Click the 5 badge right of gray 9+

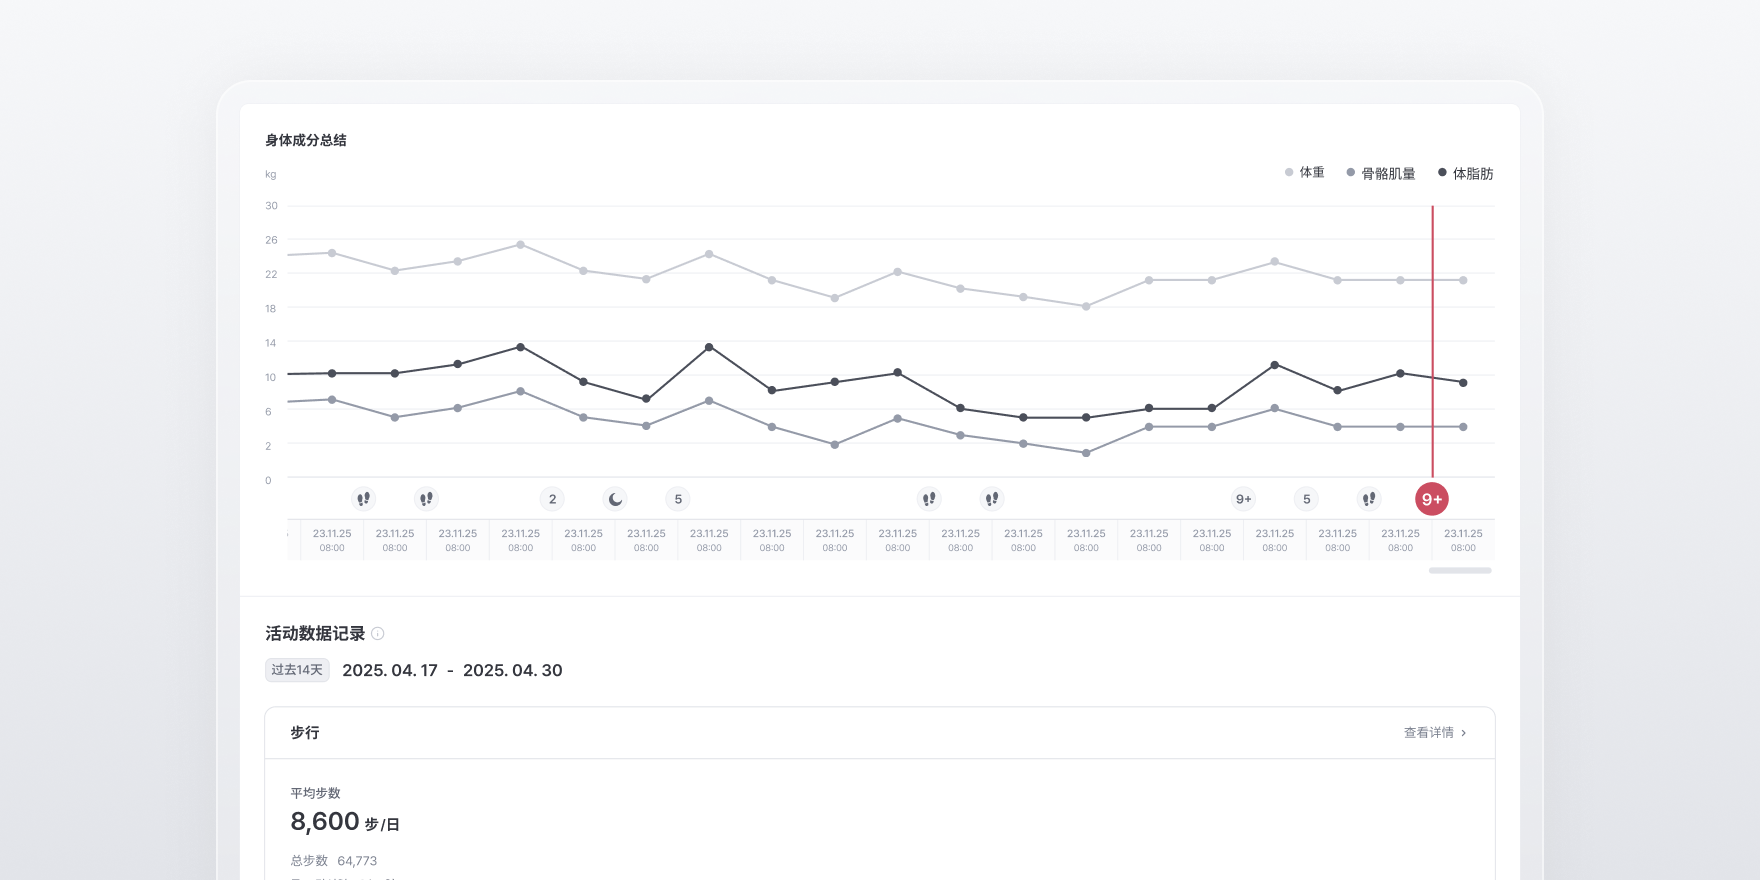[x=1306, y=499]
